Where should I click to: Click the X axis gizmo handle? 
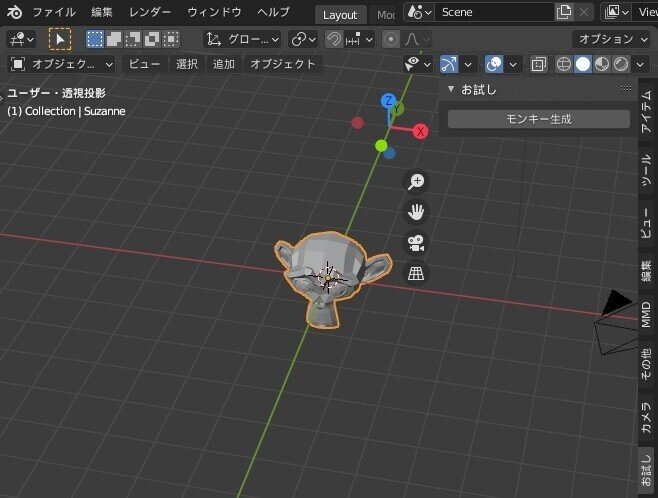pyautogui.click(x=420, y=131)
